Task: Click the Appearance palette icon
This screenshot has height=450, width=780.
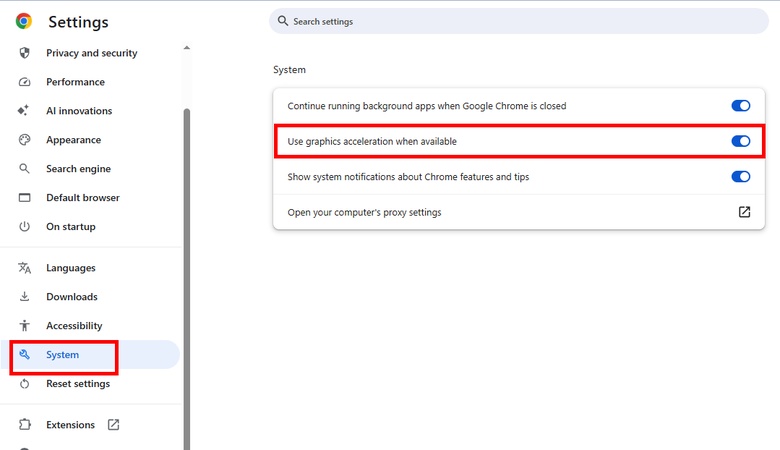Action: click(24, 140)
